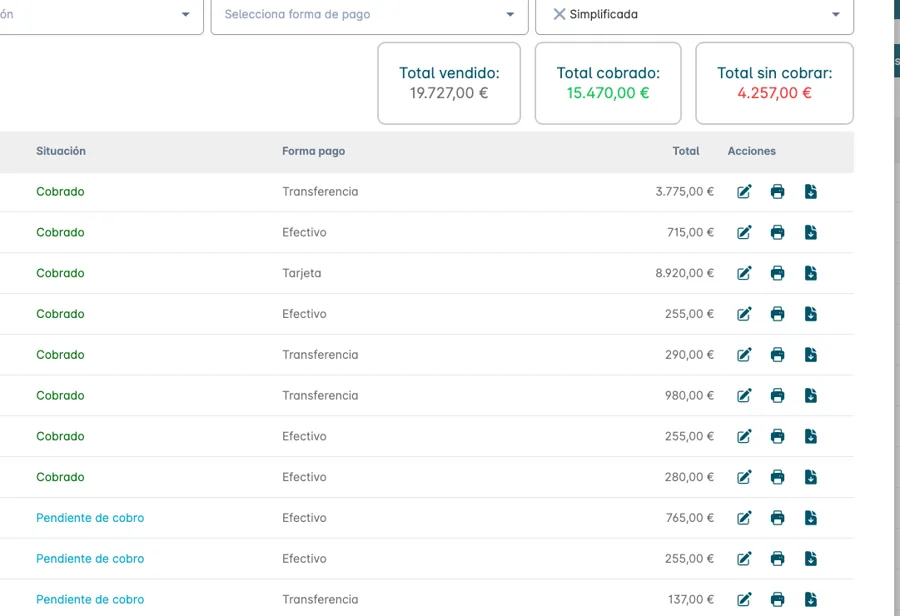The width and height of the screenshot is (900, 616).
Task: Edit the 280,00 € Efectivo invoice
Action: pyautogui.click(x=744, y=477)
